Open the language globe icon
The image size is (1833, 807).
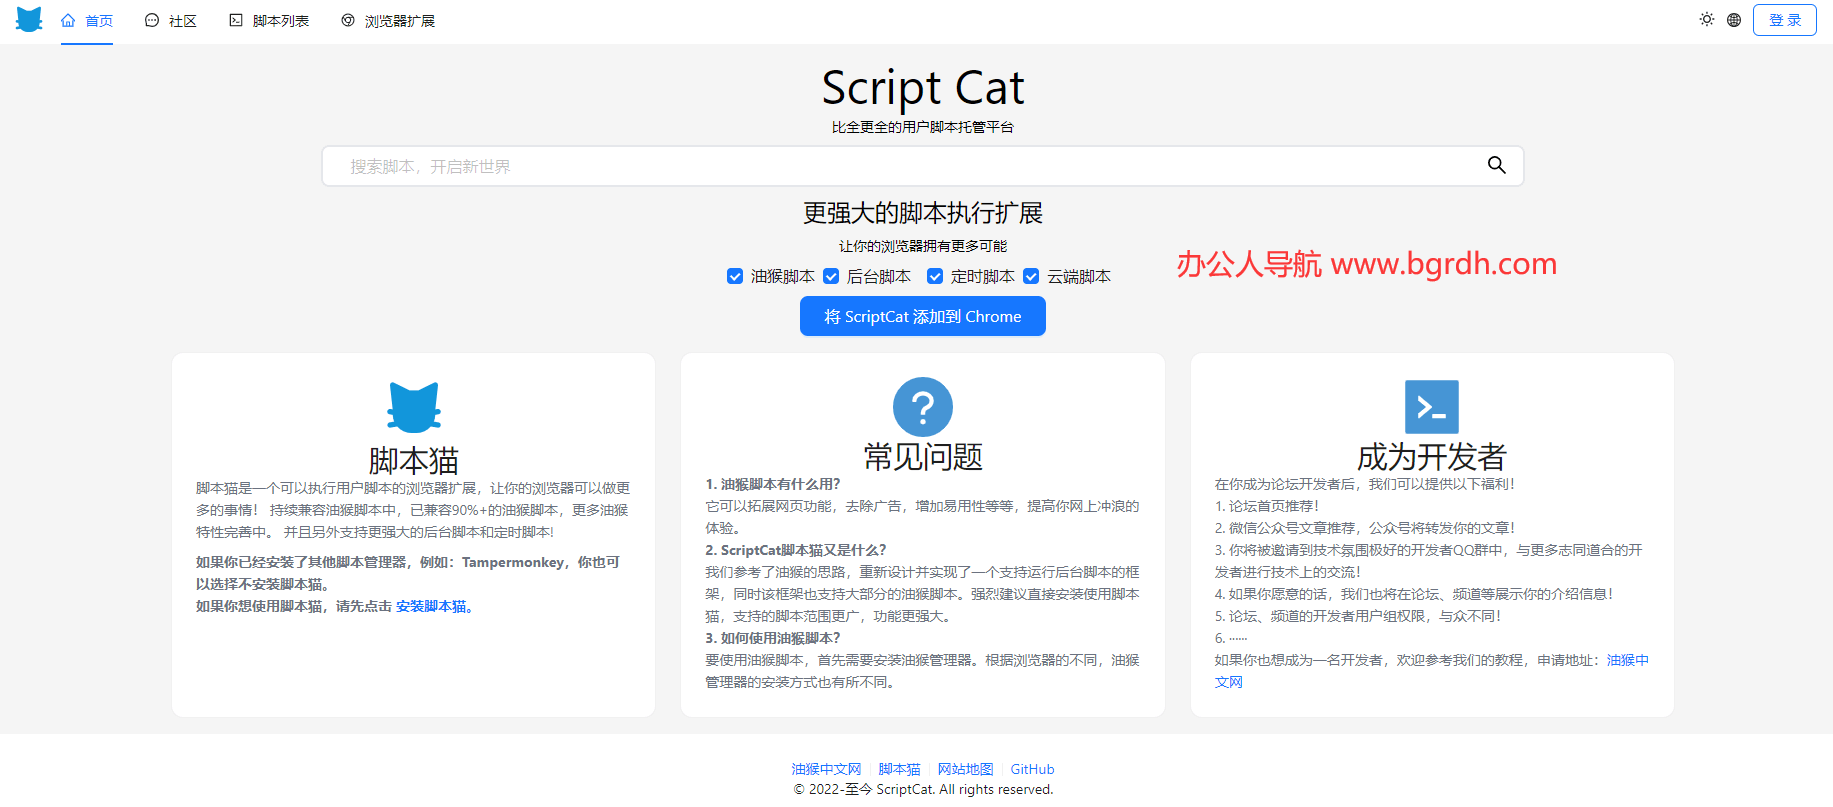1734,20
